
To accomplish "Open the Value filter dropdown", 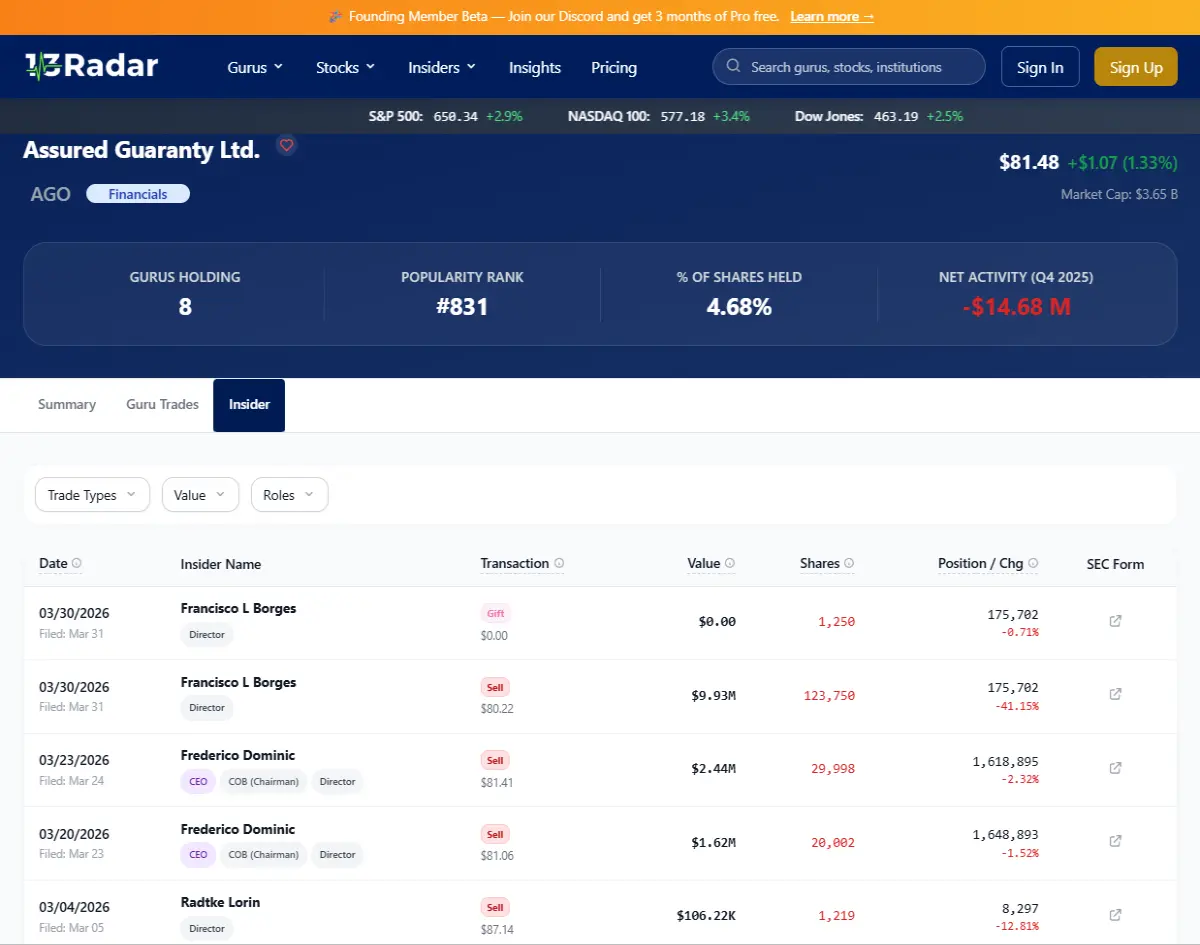I will click(x=200, y=495).
